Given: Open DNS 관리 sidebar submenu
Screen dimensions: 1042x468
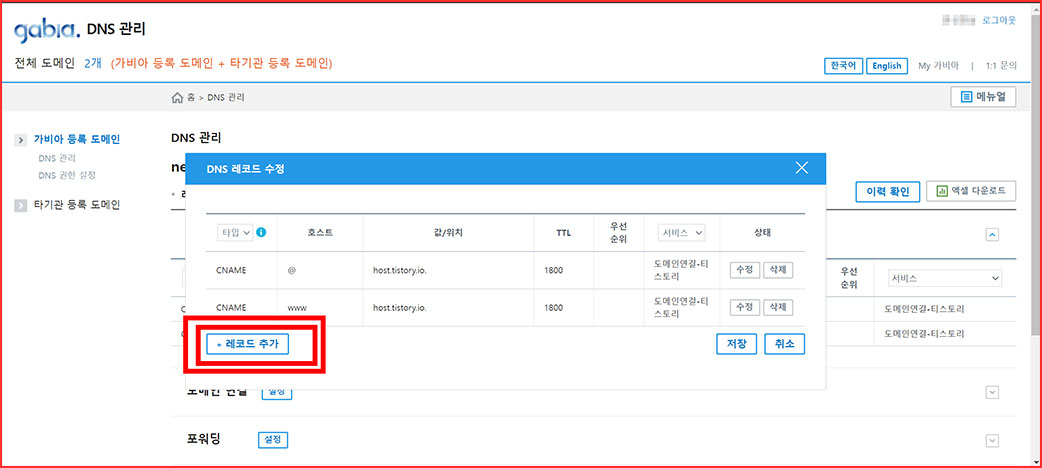Looking at the screenshot, I should [x=57, y=158].
